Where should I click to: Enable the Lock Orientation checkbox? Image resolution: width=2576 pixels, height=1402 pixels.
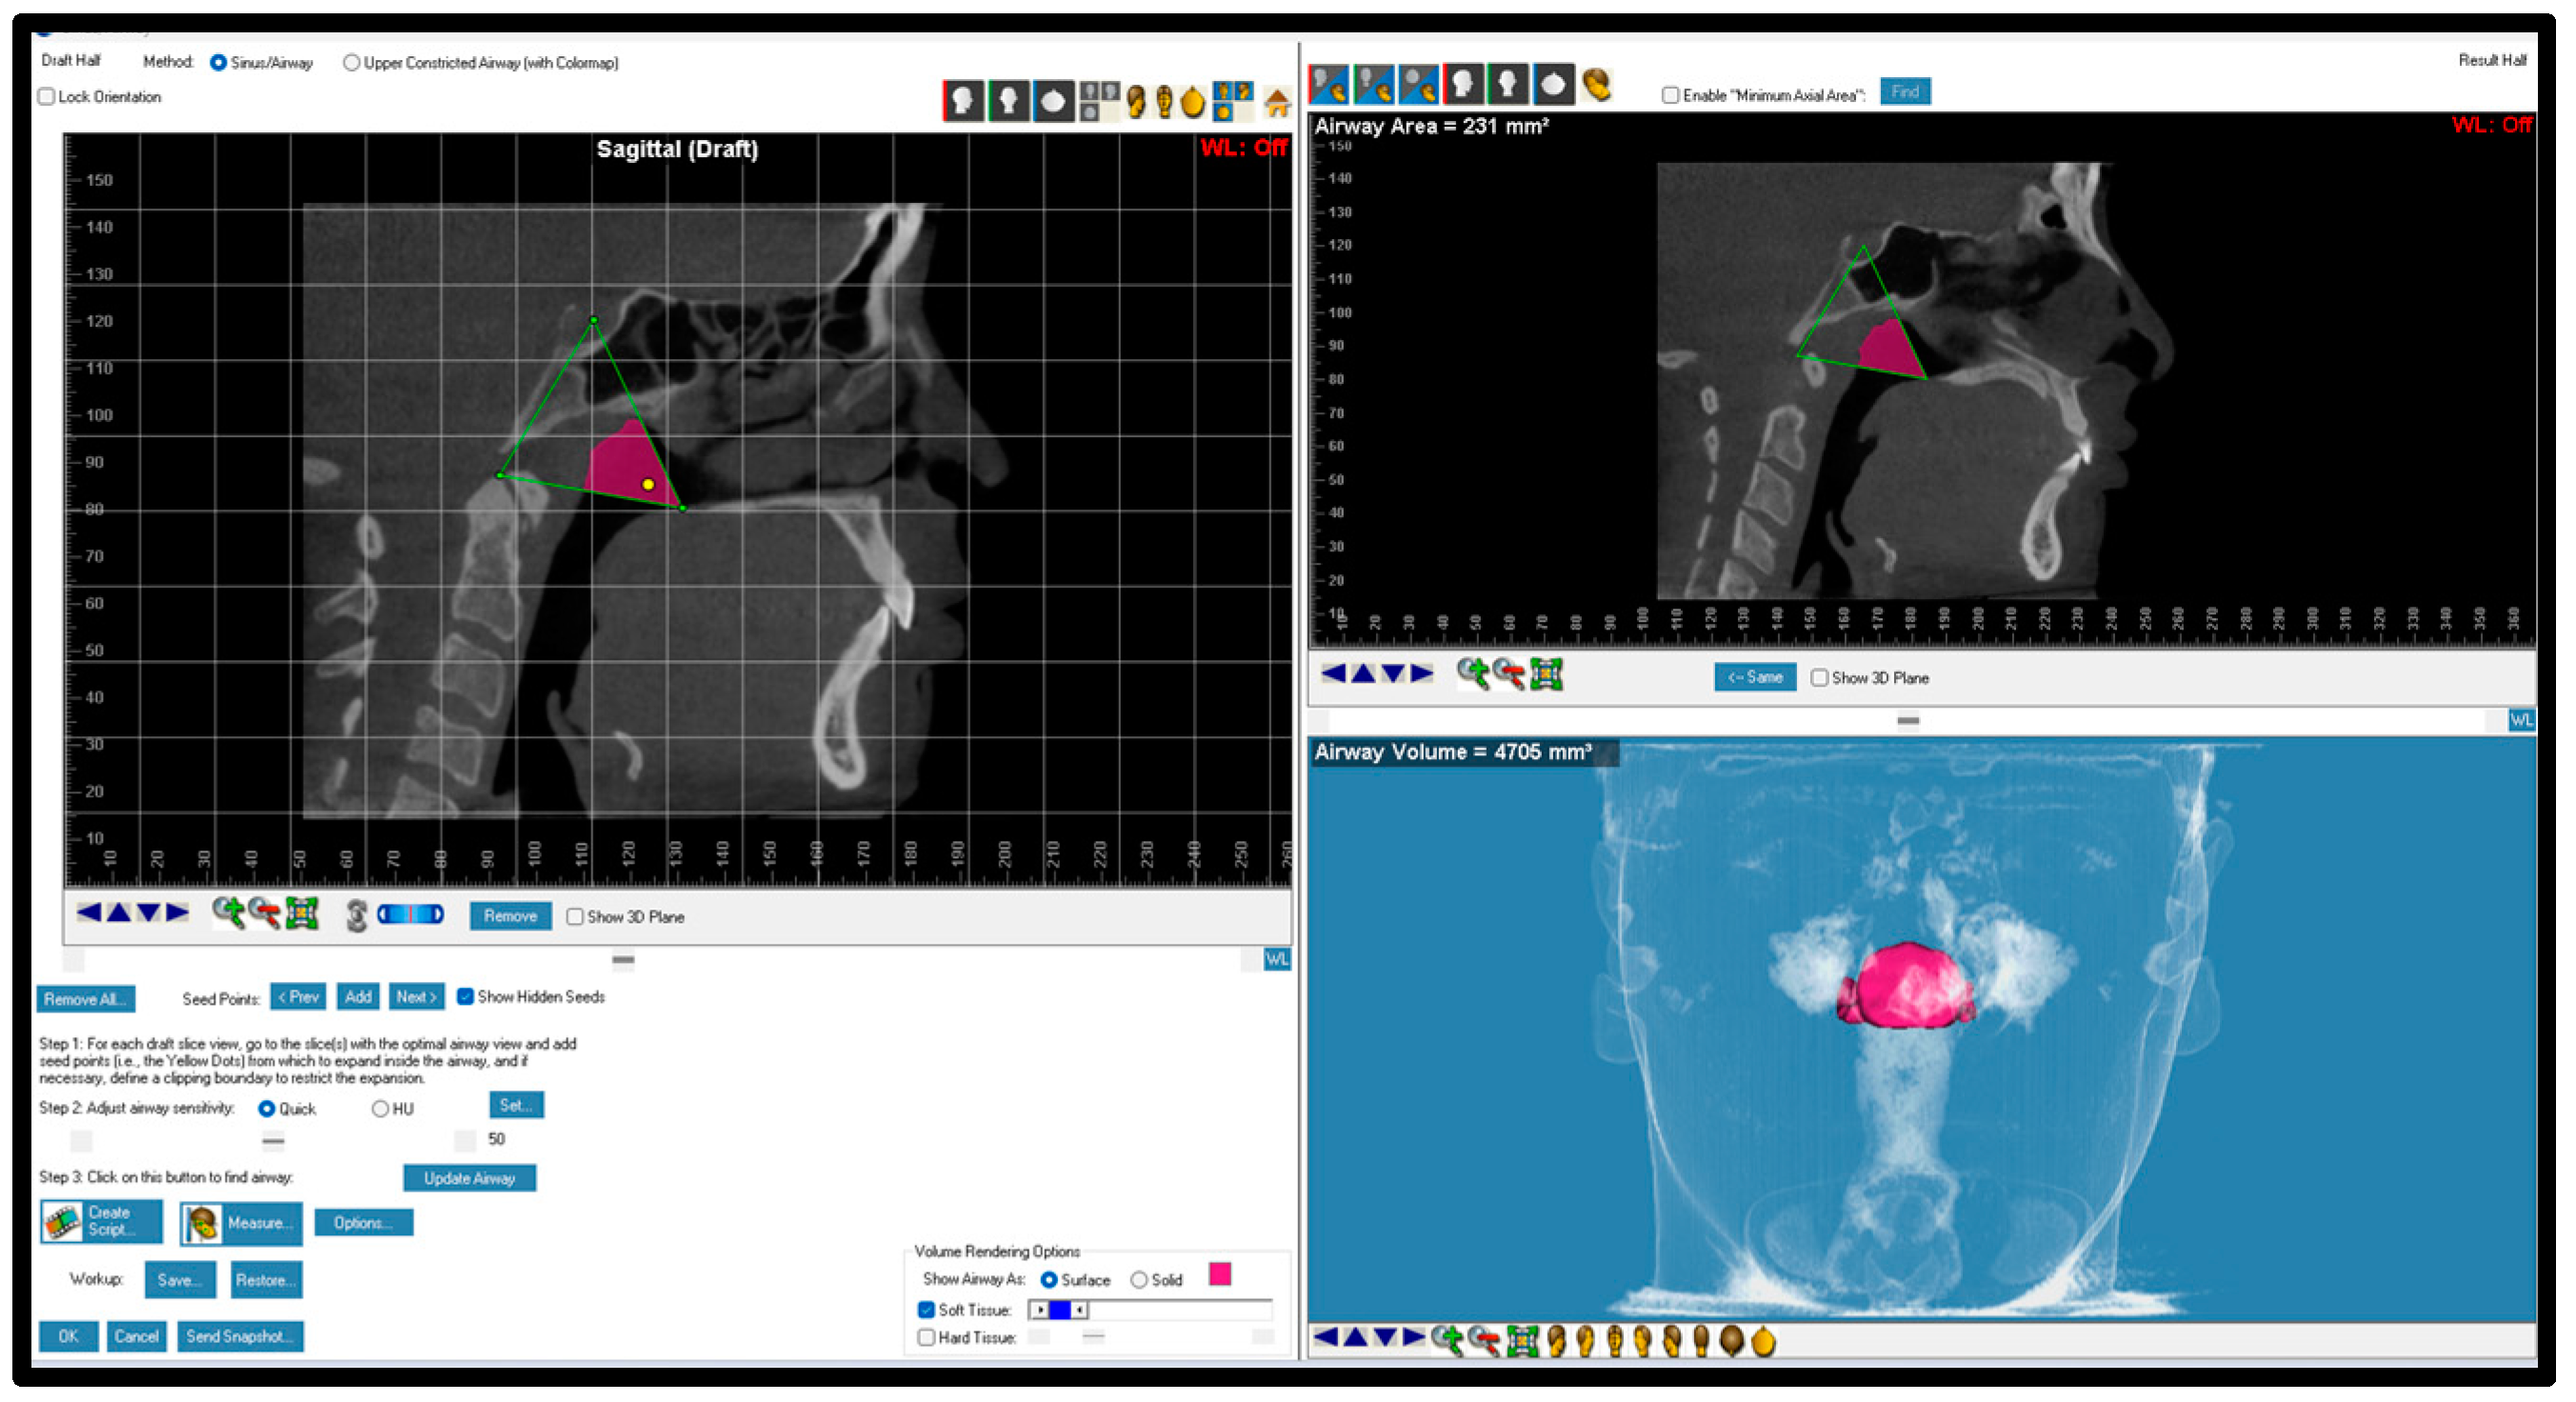tap(47, 97)
